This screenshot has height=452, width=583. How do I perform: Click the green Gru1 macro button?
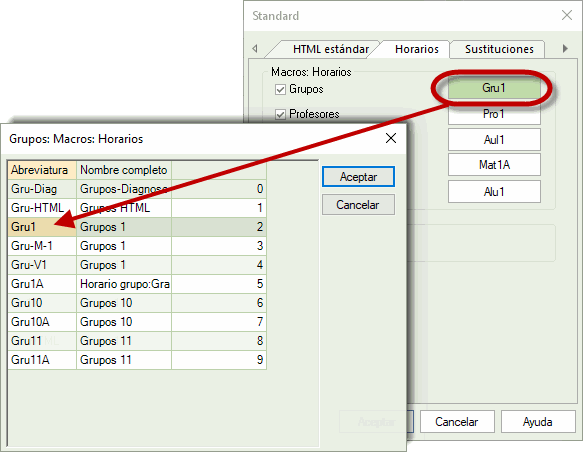point(494,88)
